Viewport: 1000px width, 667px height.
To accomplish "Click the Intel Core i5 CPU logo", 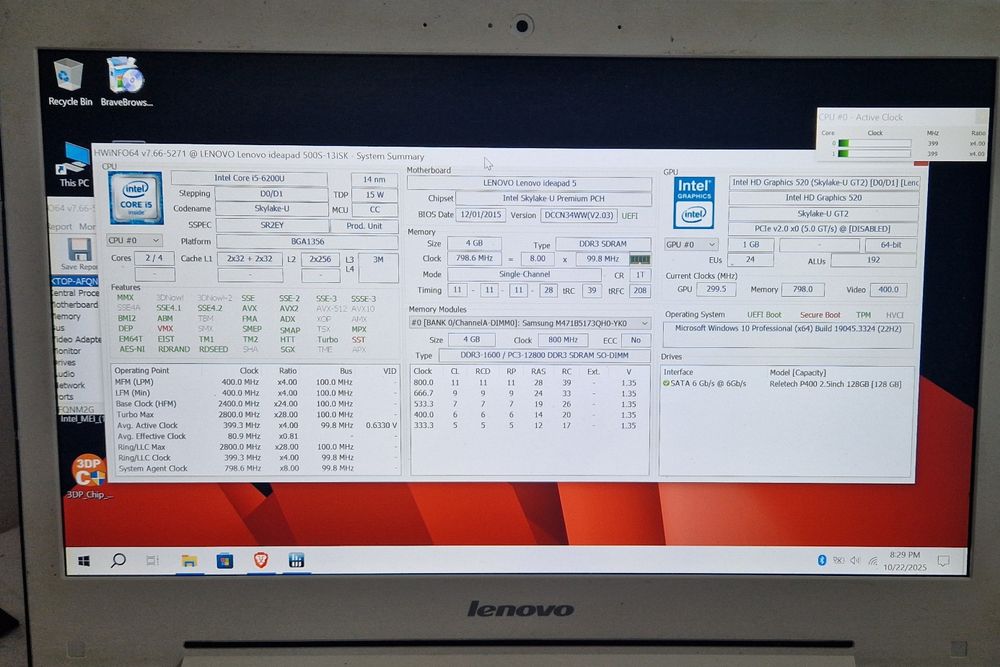I will [x=136, y=198].
